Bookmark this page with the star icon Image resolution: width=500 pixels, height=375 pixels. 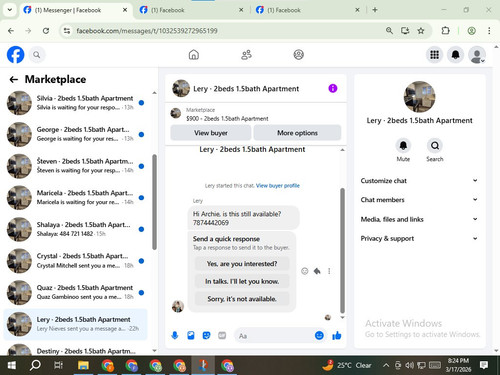[421, 31]
